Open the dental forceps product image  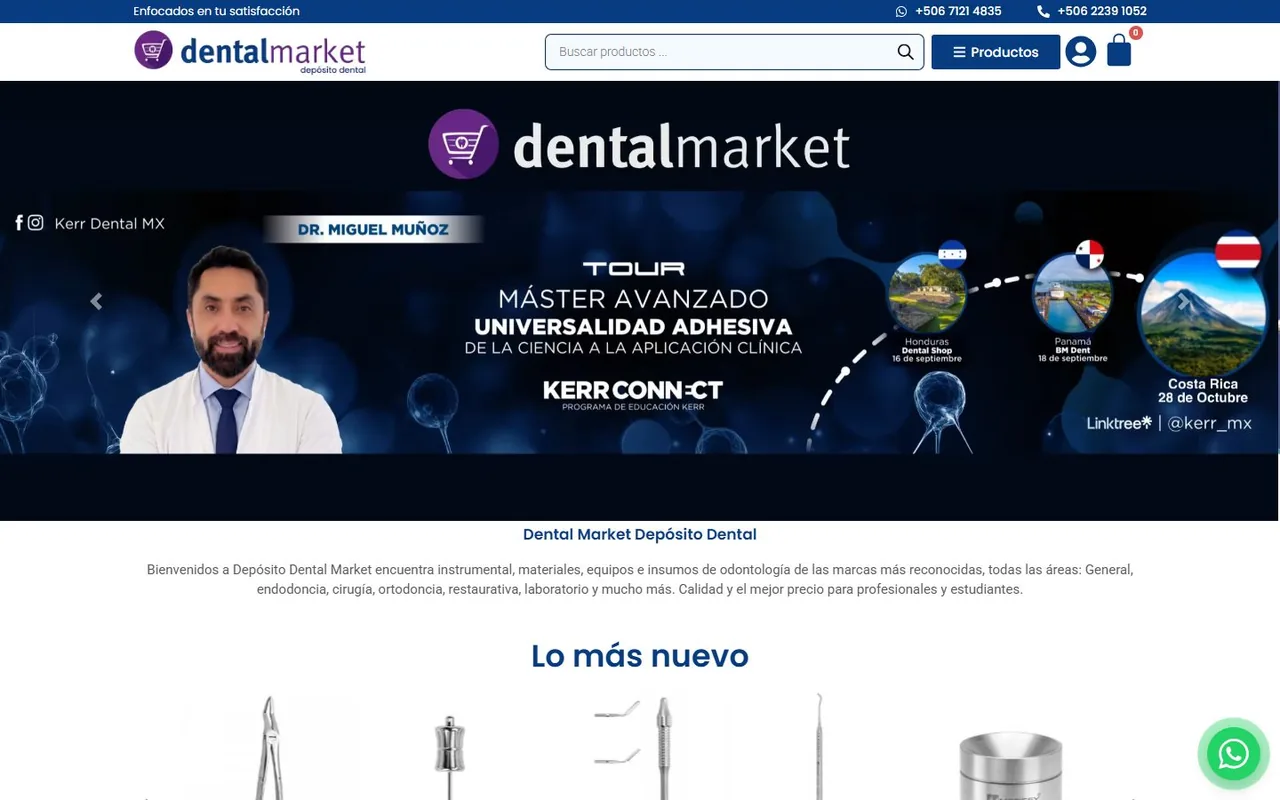point(268,747)
